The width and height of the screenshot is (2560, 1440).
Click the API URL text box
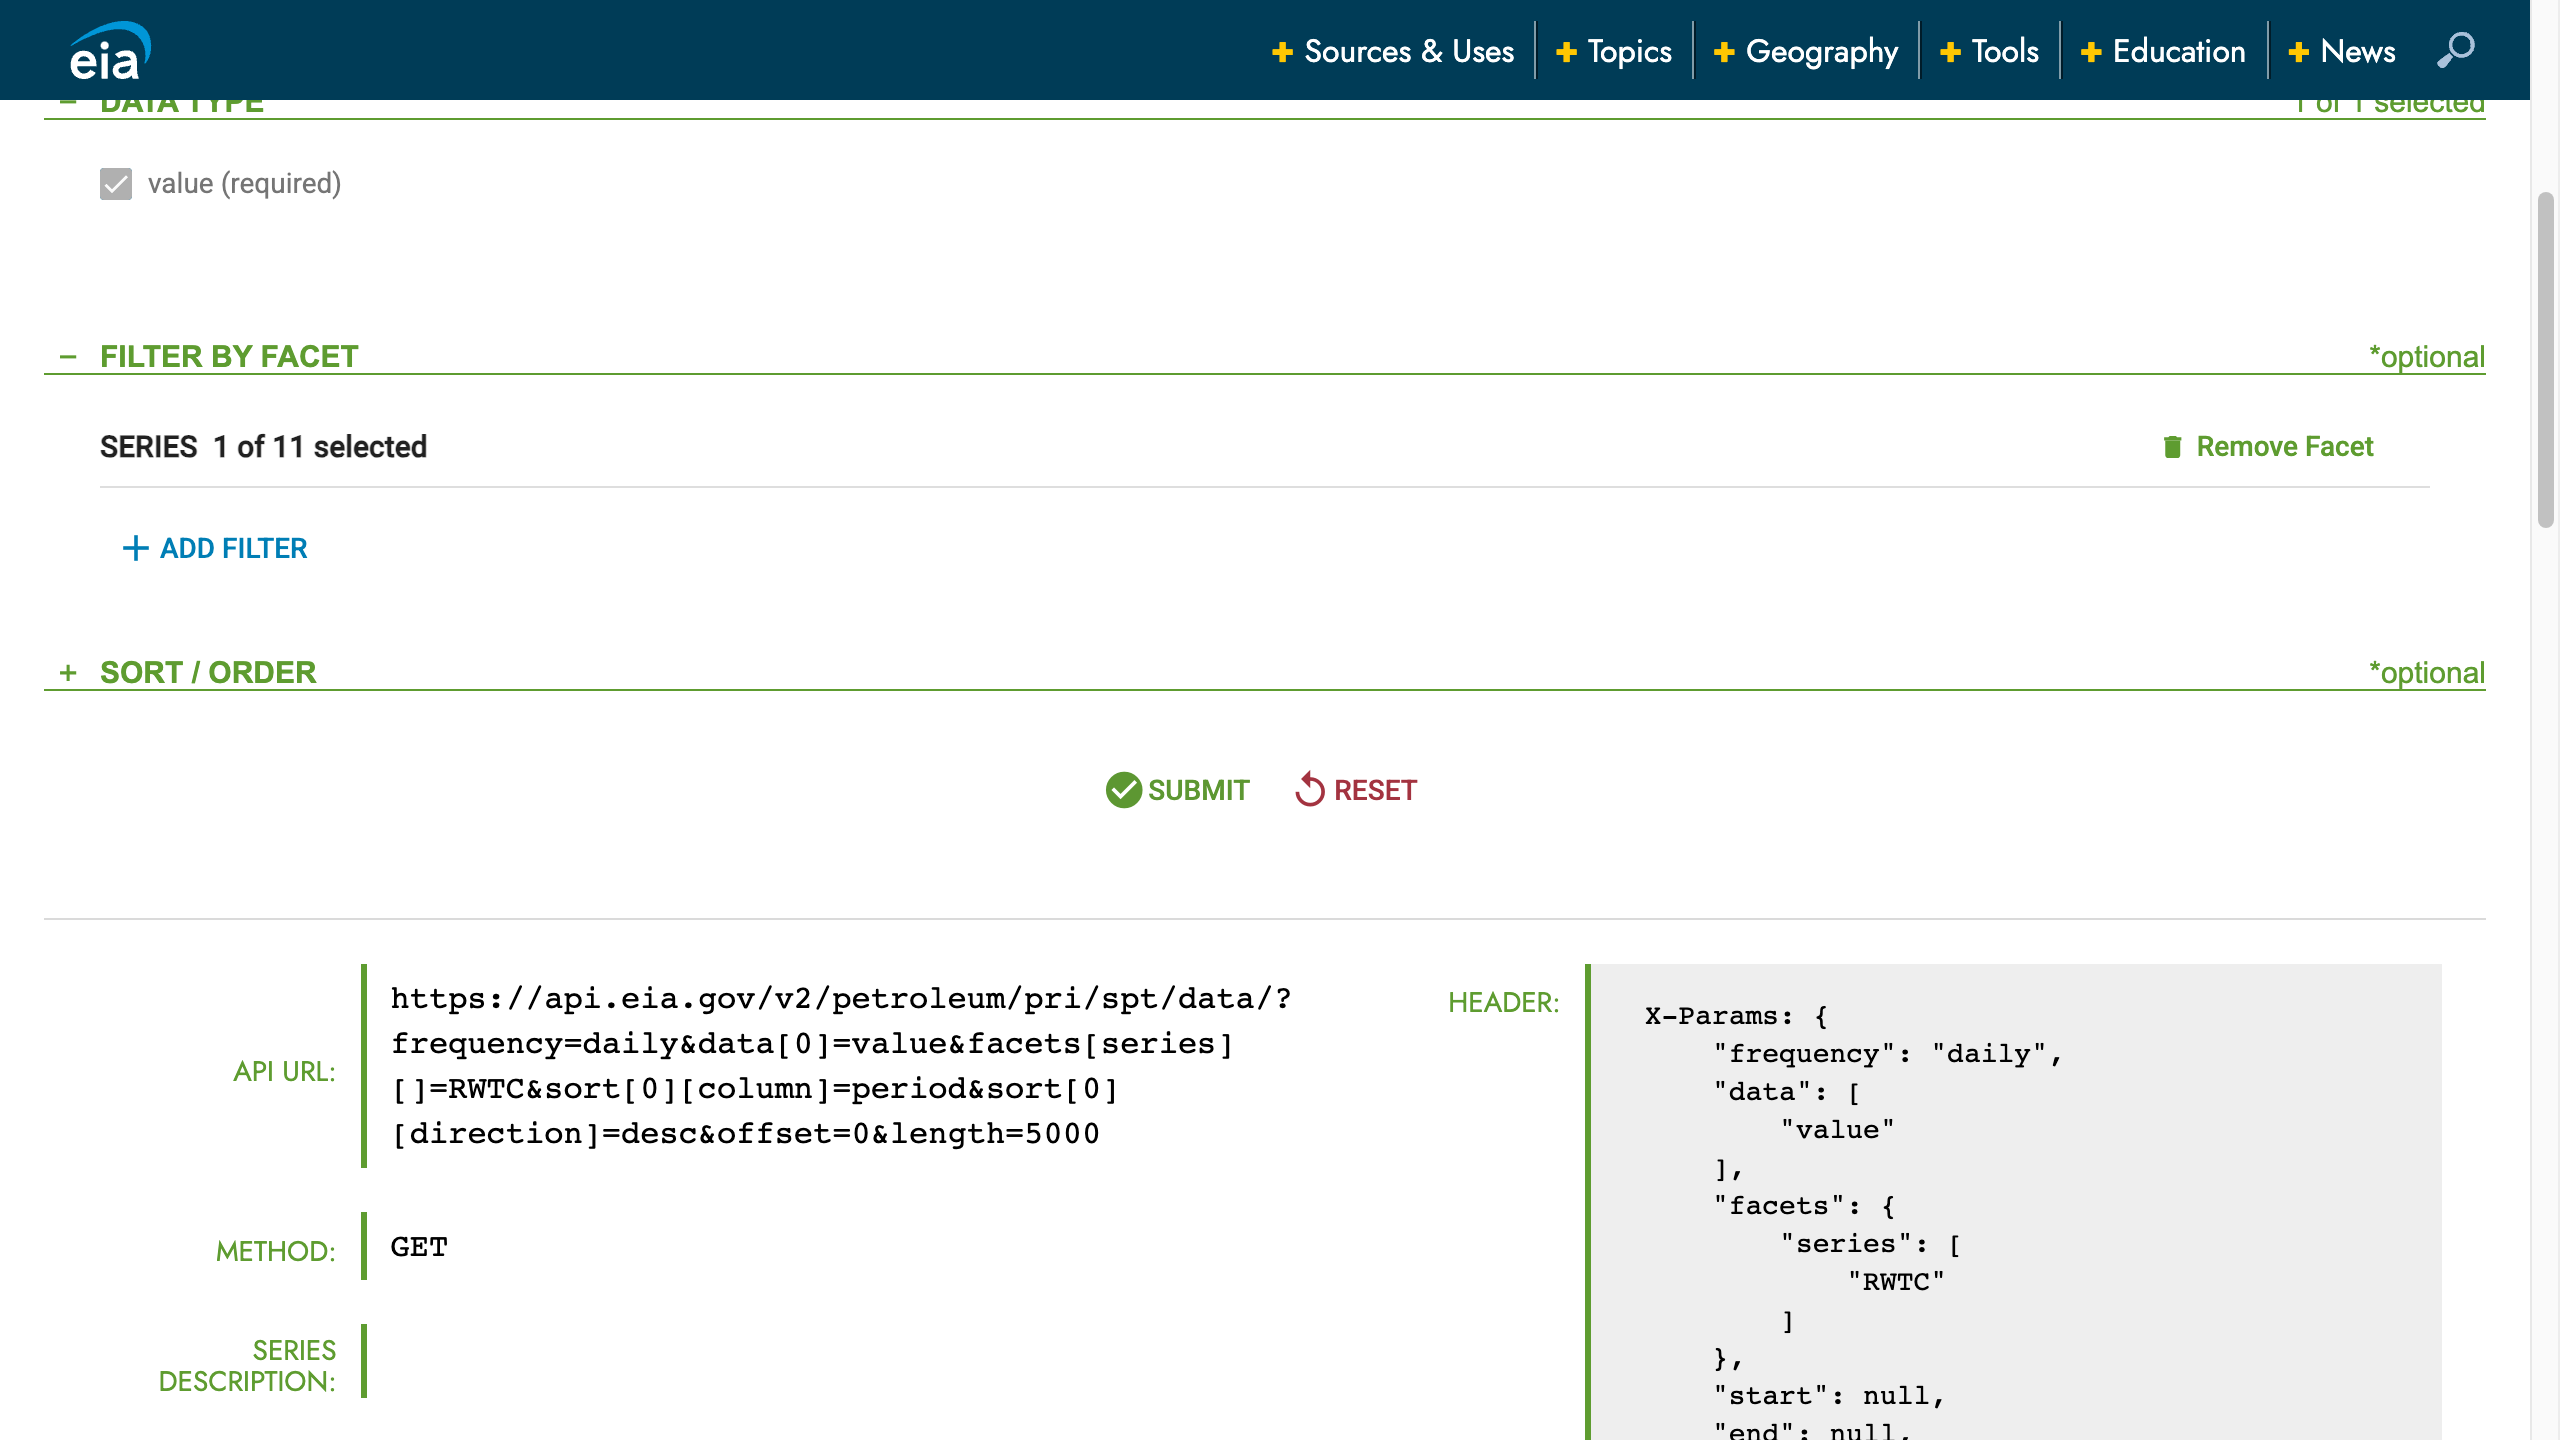(840, 1066)
